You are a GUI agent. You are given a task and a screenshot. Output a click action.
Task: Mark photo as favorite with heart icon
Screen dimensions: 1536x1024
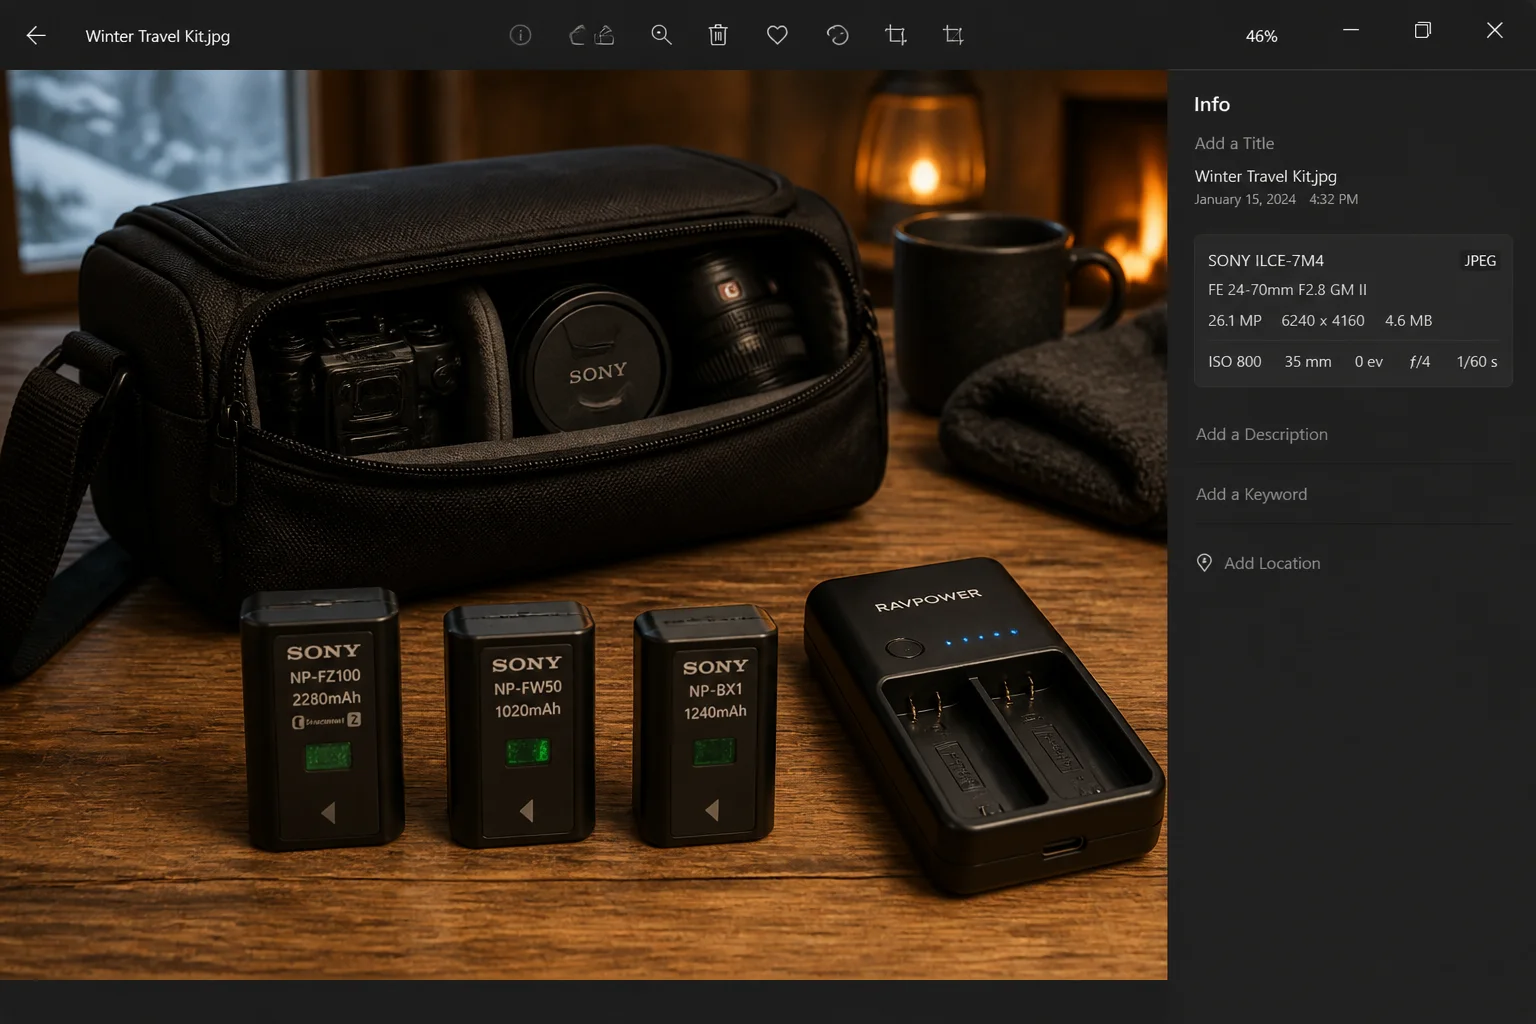click(x=777, y=35)
